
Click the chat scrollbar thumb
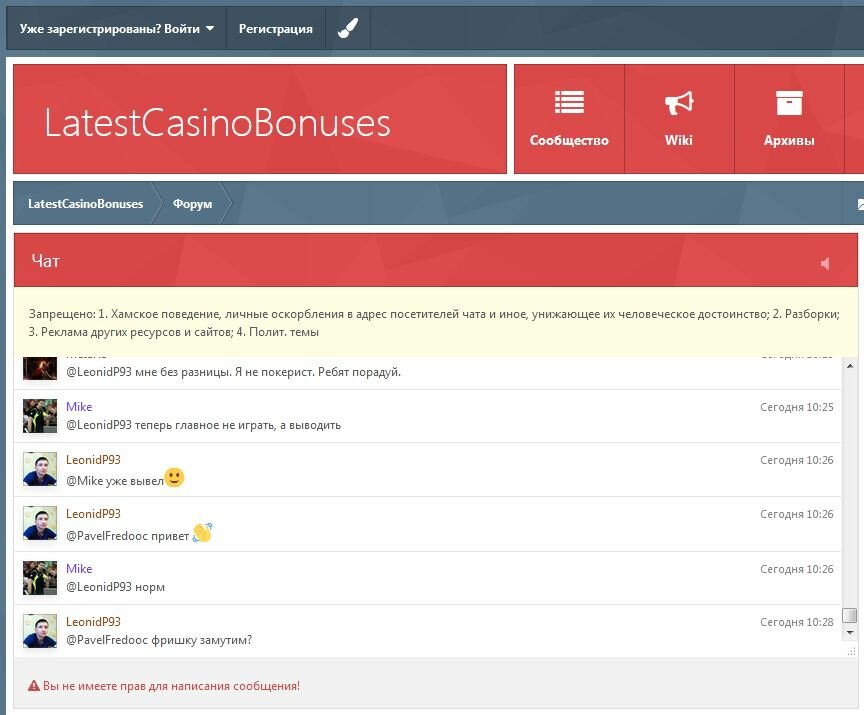coord(850,615)
